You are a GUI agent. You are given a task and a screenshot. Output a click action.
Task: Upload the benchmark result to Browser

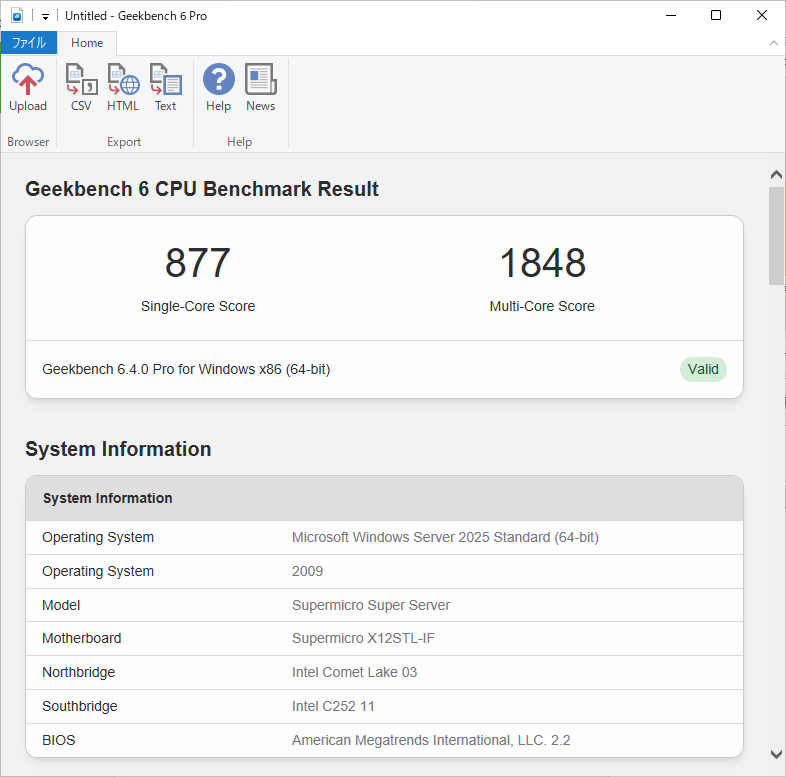point(28,88)
